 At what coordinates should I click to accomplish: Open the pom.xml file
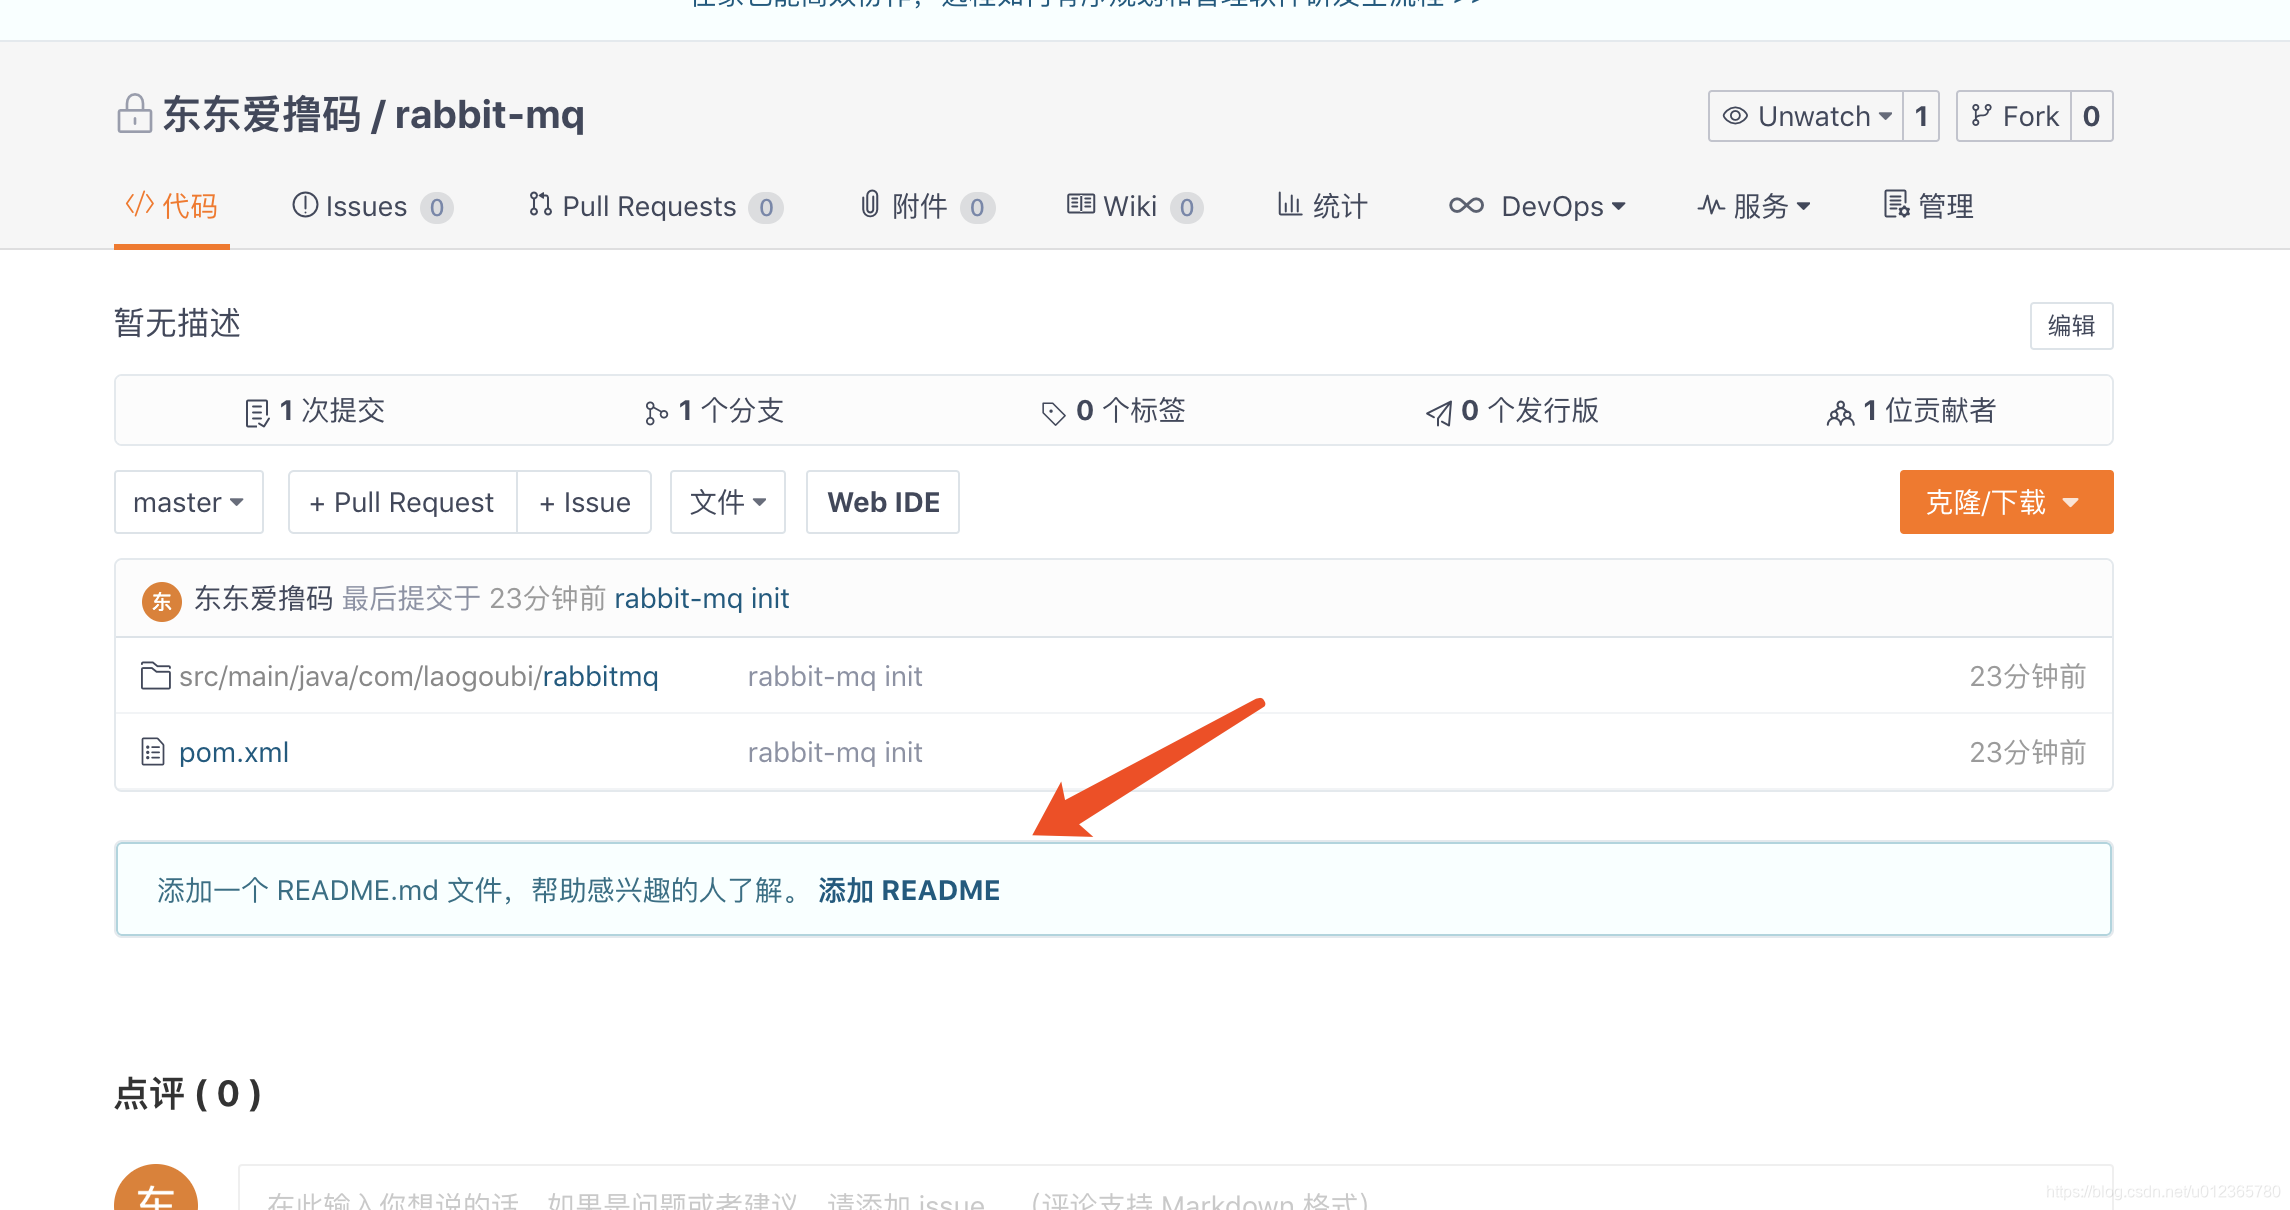pyautogui.click(x=234, y=752)
